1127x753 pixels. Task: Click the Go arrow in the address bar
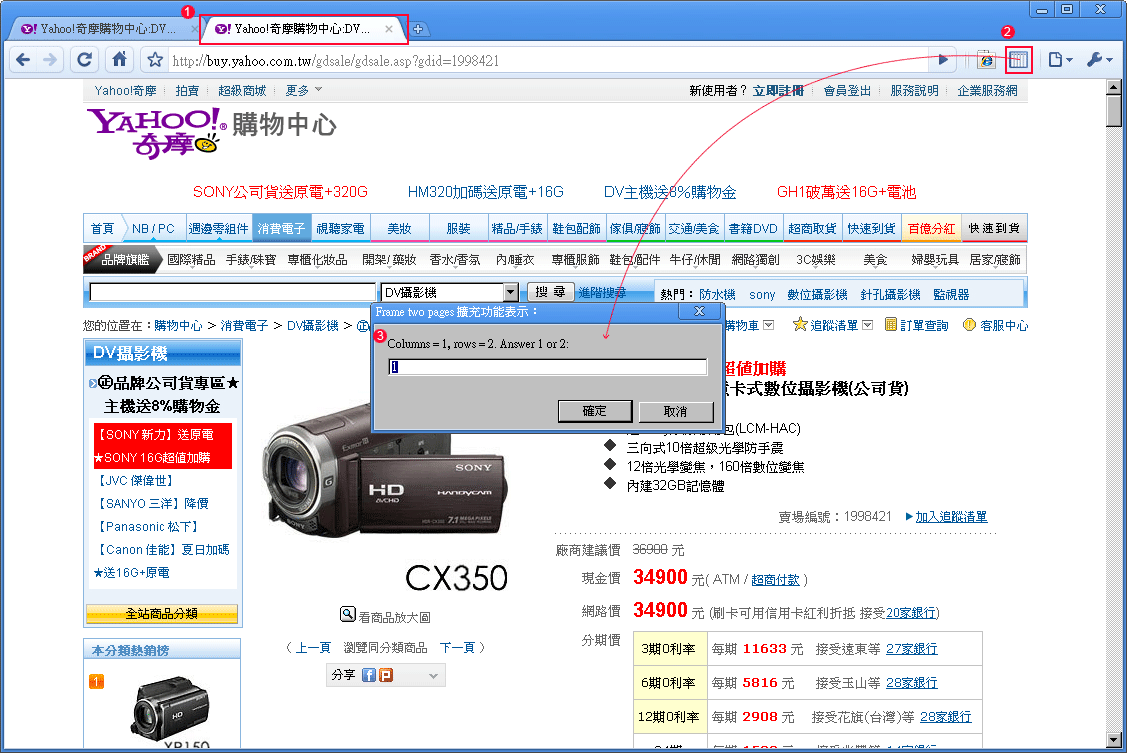(x=942, y=60)
